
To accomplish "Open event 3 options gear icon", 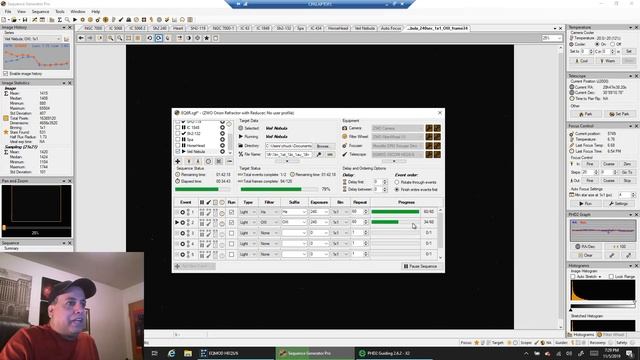I will (x=182, y=233).
